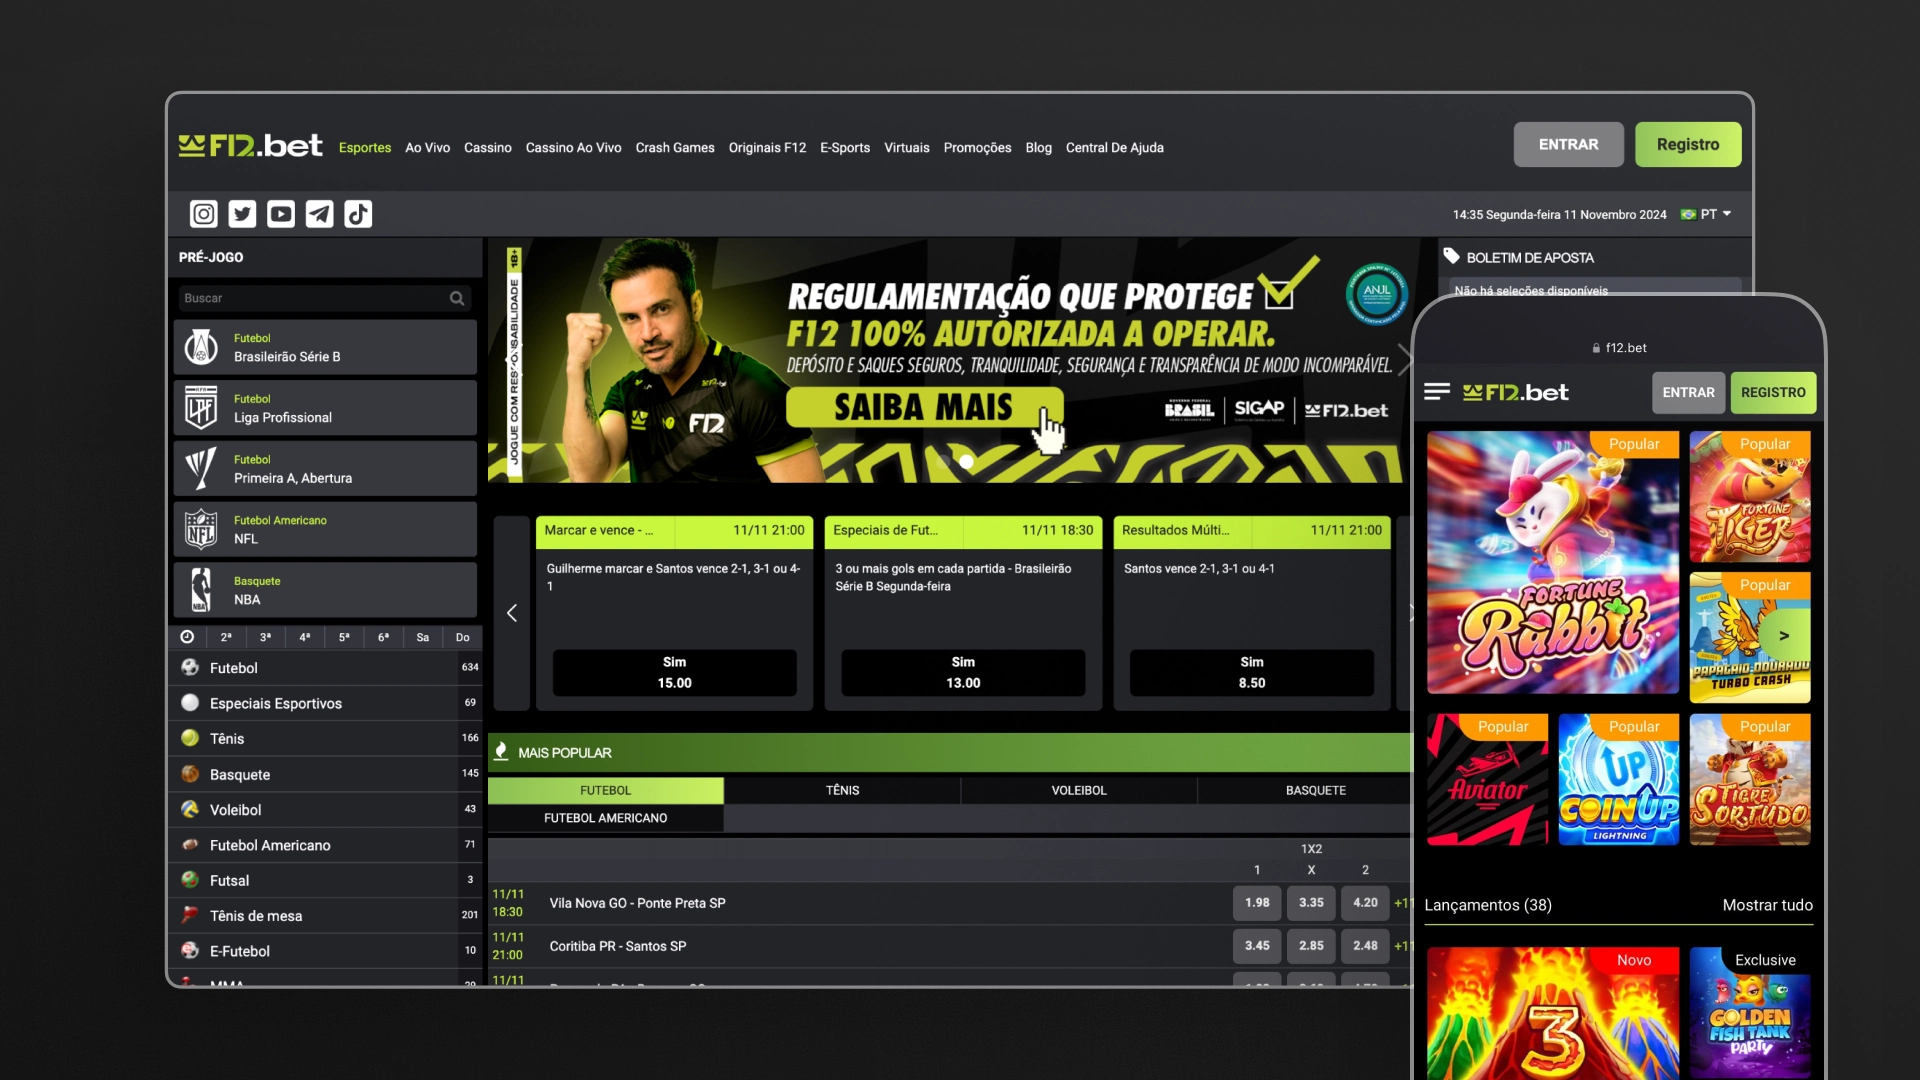Screen dimensions: 1920x1080
Task: Expand Tênis de mesa sport category
Action: [325, 915]
